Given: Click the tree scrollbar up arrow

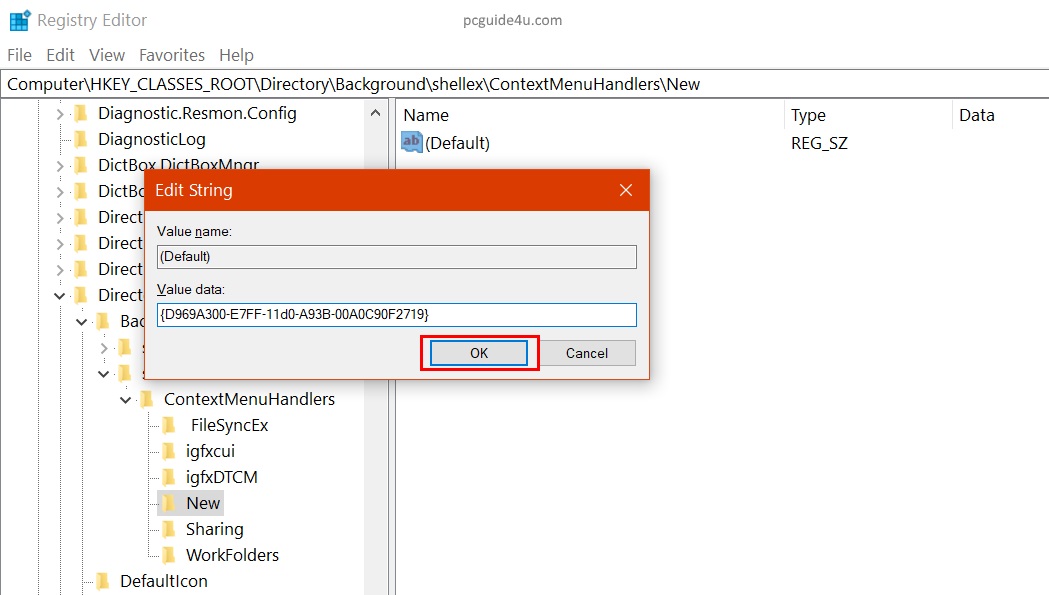Looking at the screenshot, I should point(376,113).
